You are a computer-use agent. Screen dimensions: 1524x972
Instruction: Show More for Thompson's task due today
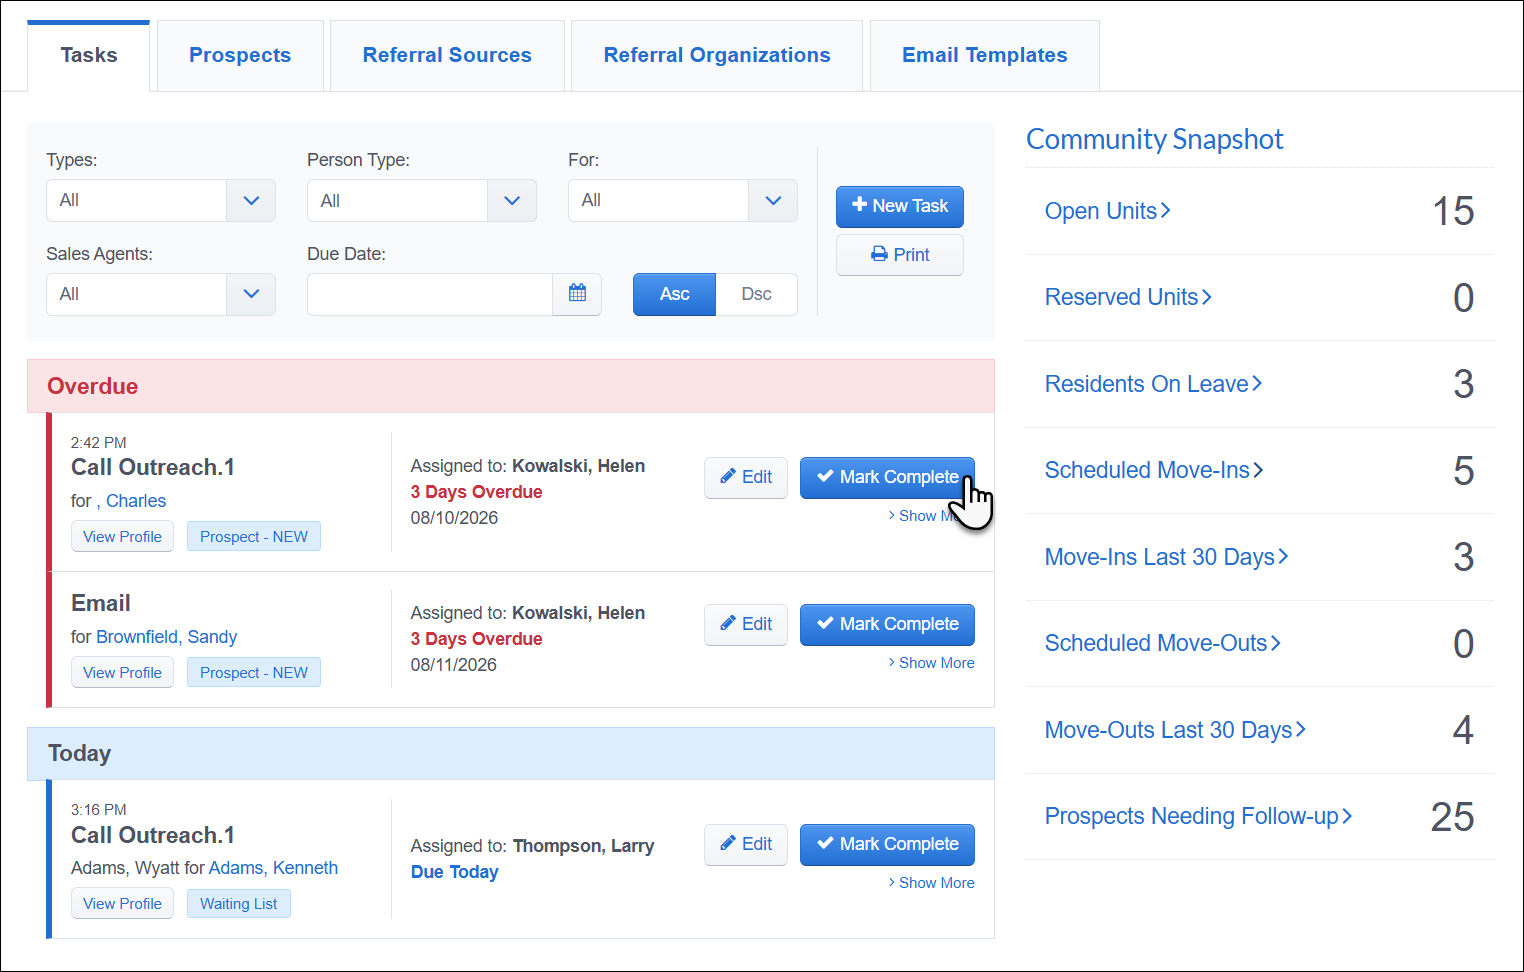[931, 883]
